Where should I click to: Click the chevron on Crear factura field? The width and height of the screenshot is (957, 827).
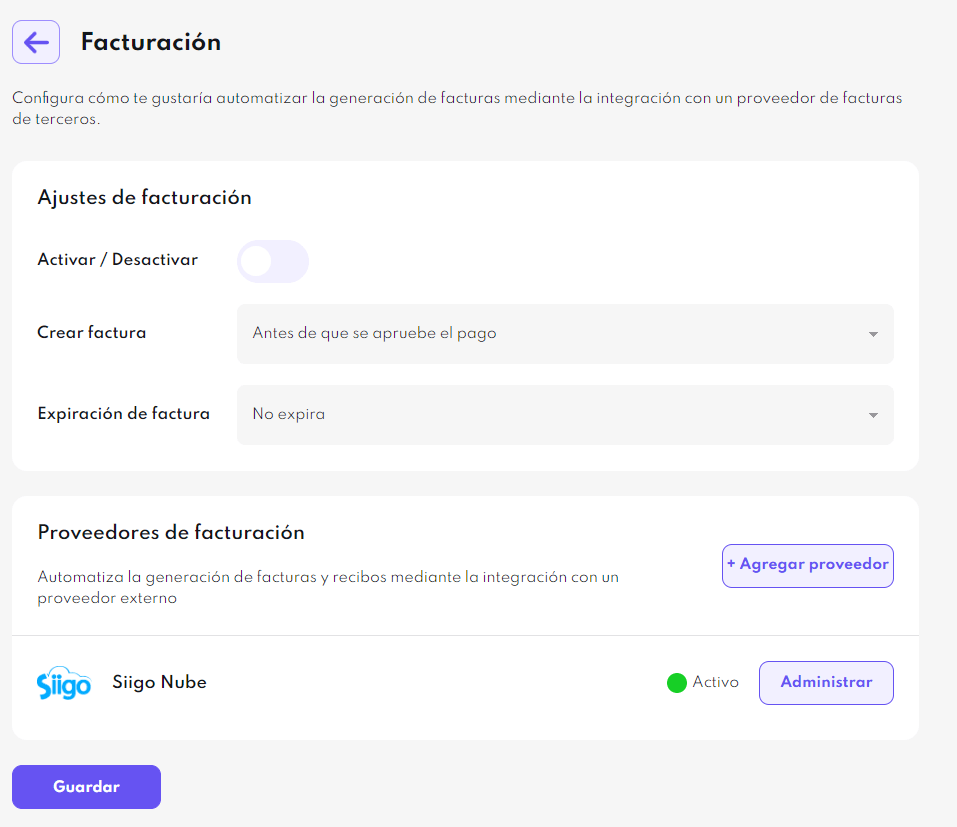click(x=872, y=333)
